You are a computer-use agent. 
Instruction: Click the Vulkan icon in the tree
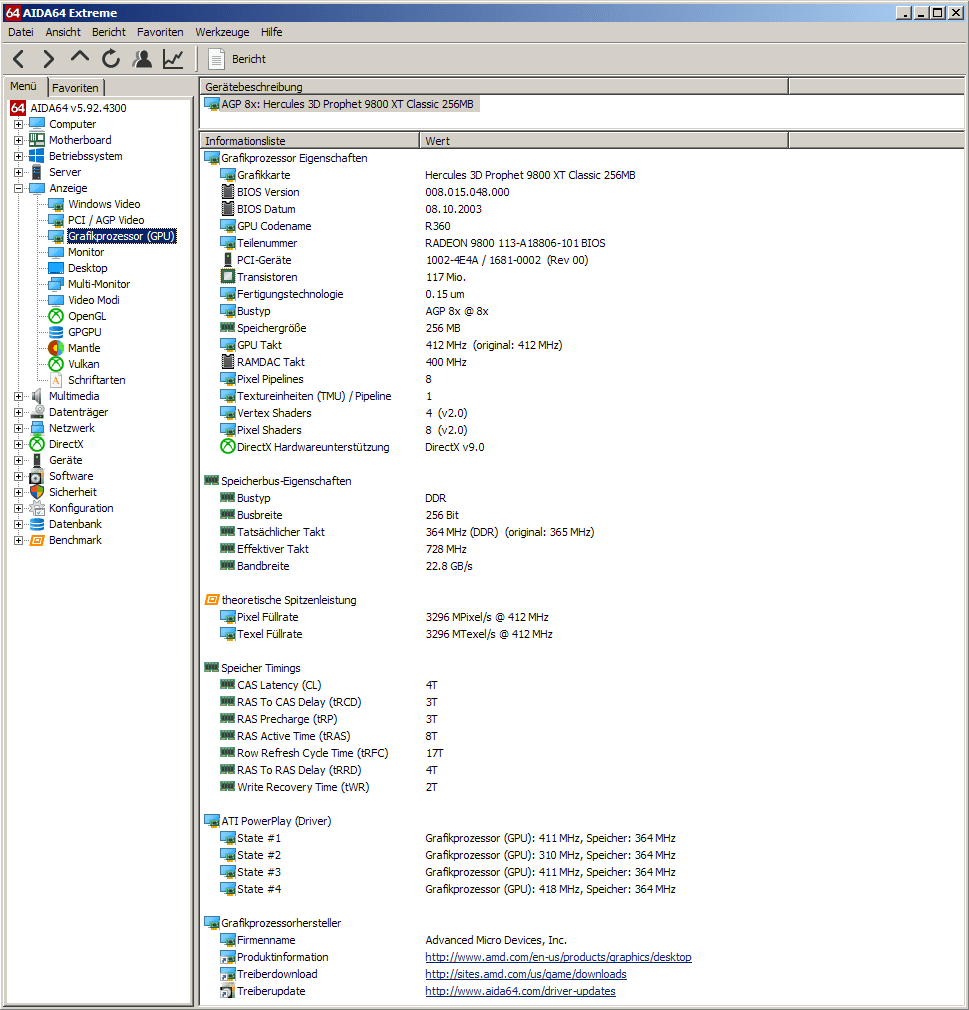(56, 365)
